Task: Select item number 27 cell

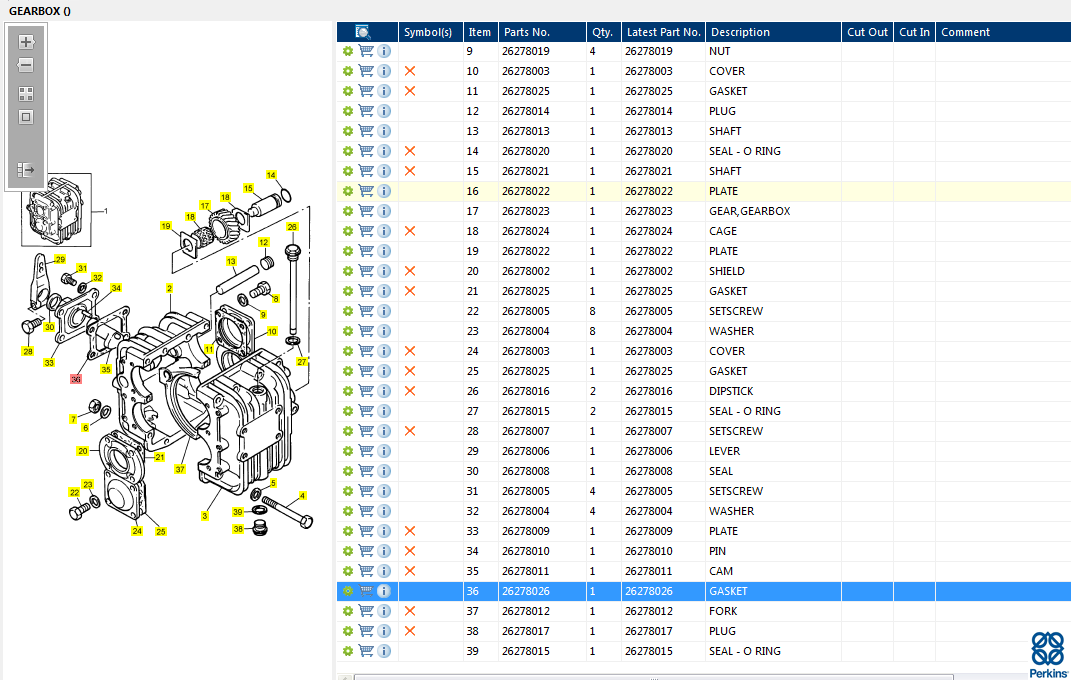Action: point(481,411)
